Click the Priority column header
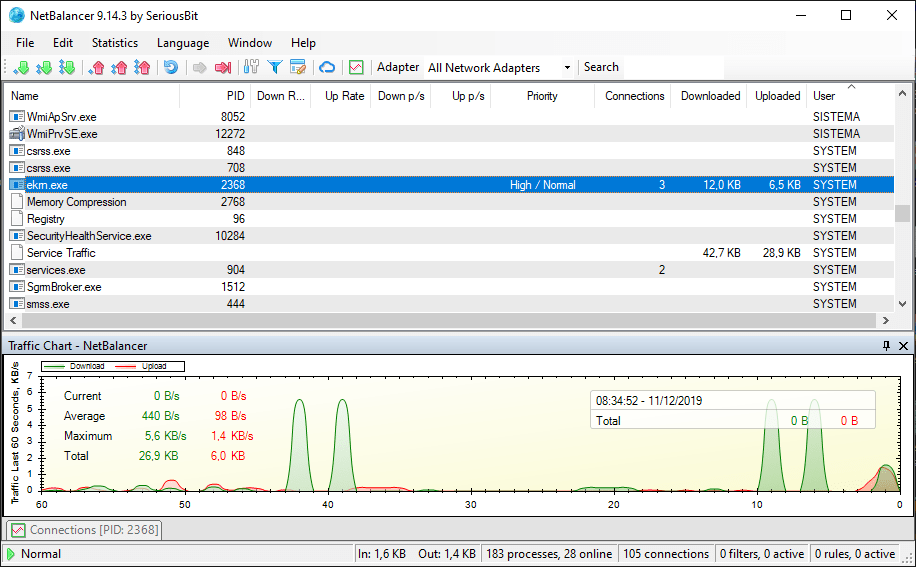The height and width of the screenshot is (567, 916). [542, 96]
